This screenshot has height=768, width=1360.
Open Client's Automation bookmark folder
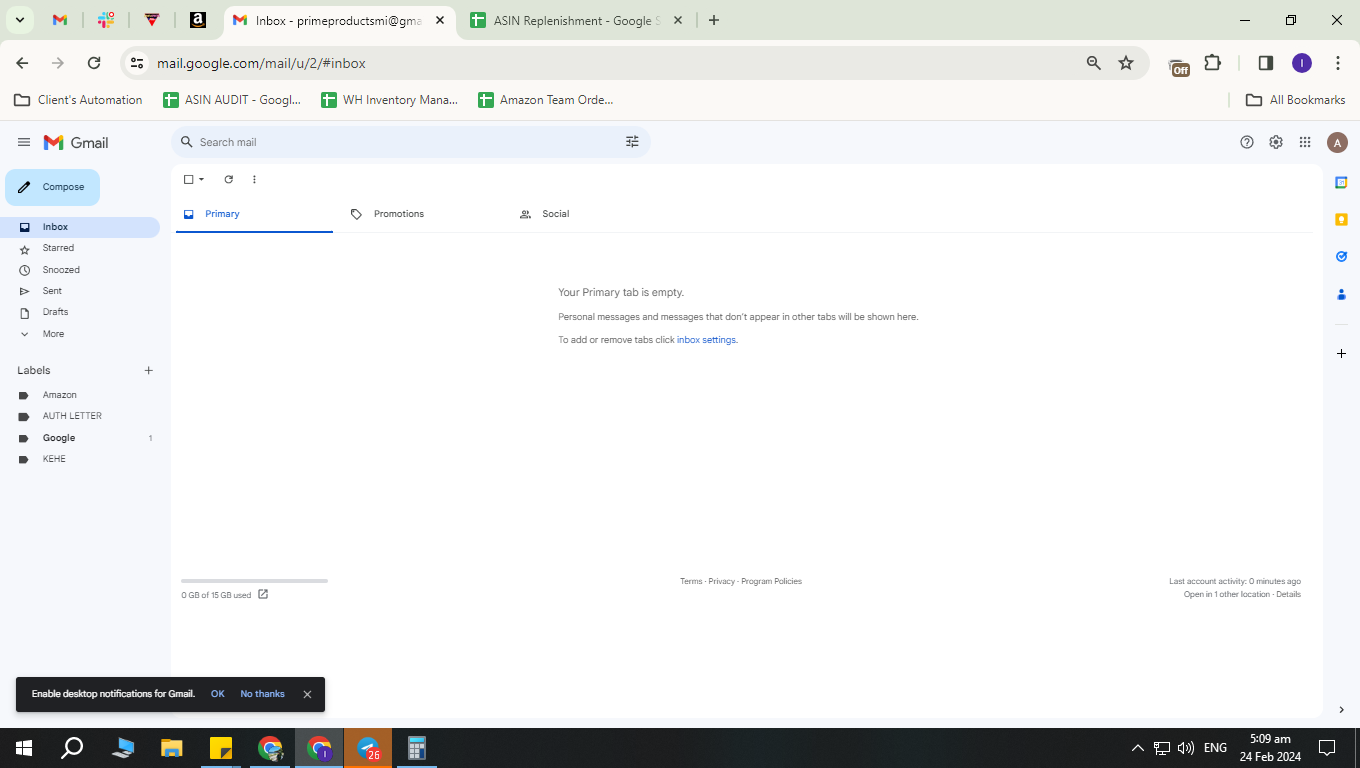pyautogui.click(x=78, y=100)
